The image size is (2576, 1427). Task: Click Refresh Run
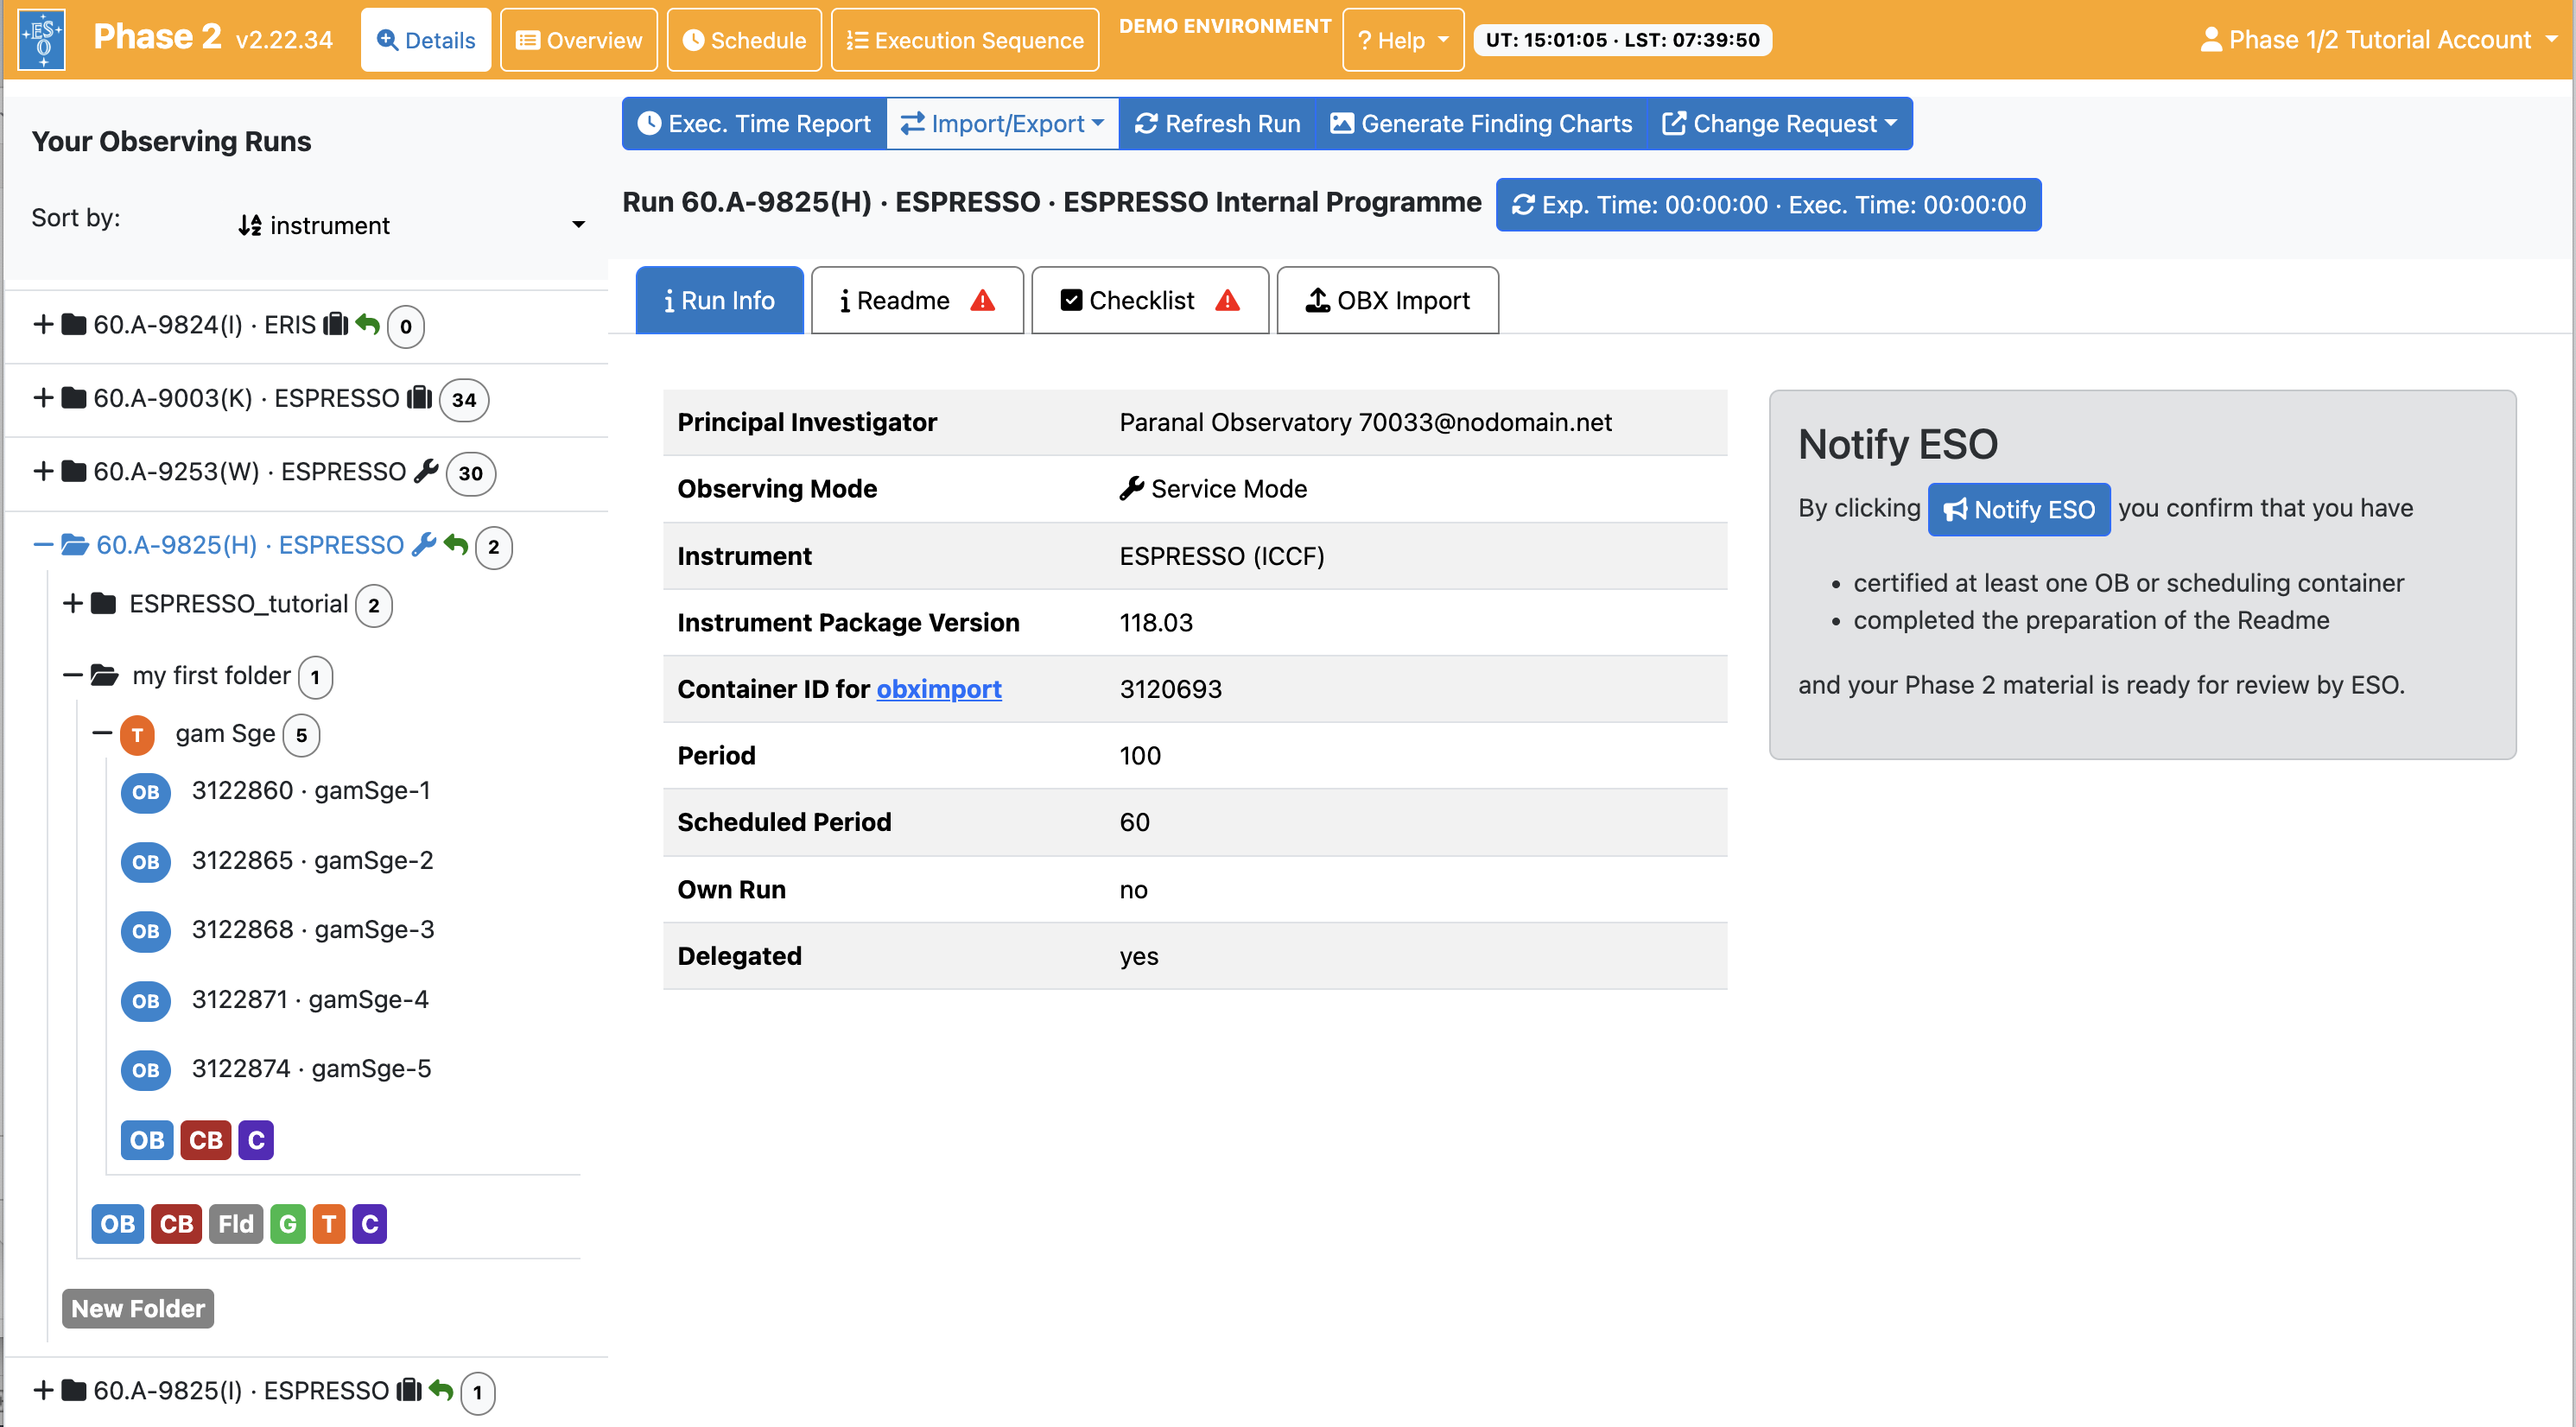[1218, 124]
